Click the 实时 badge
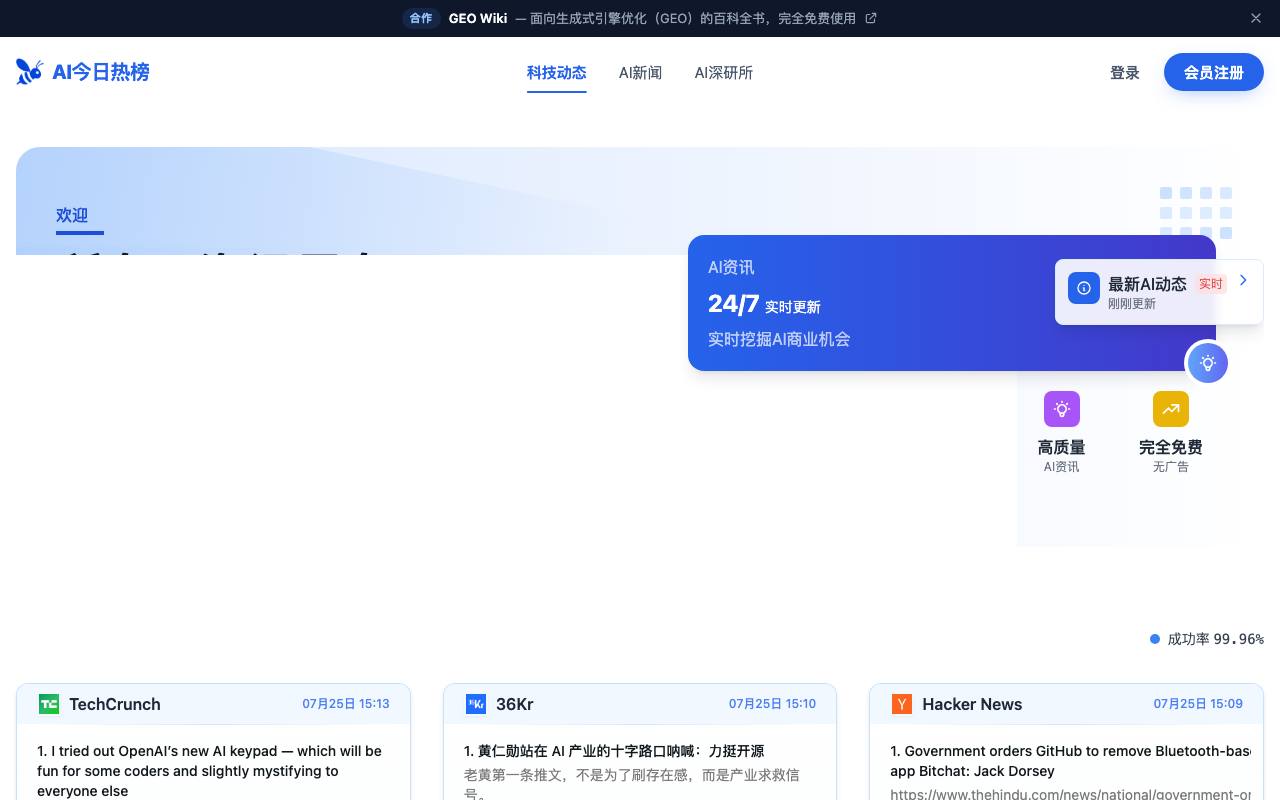The width and height of the screenshot is (1280, 800). click(1211, 284)
